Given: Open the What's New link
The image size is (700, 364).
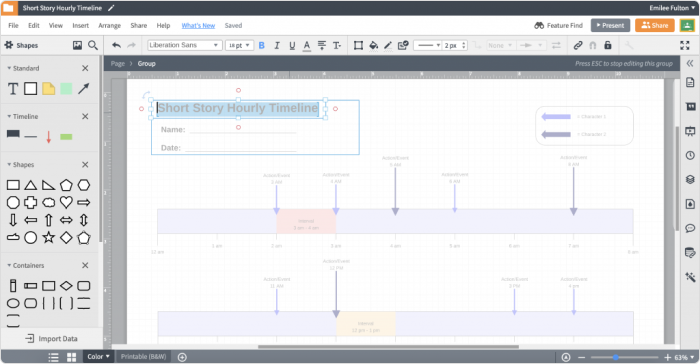Looking at the screenshot, I should coord(198,25).
